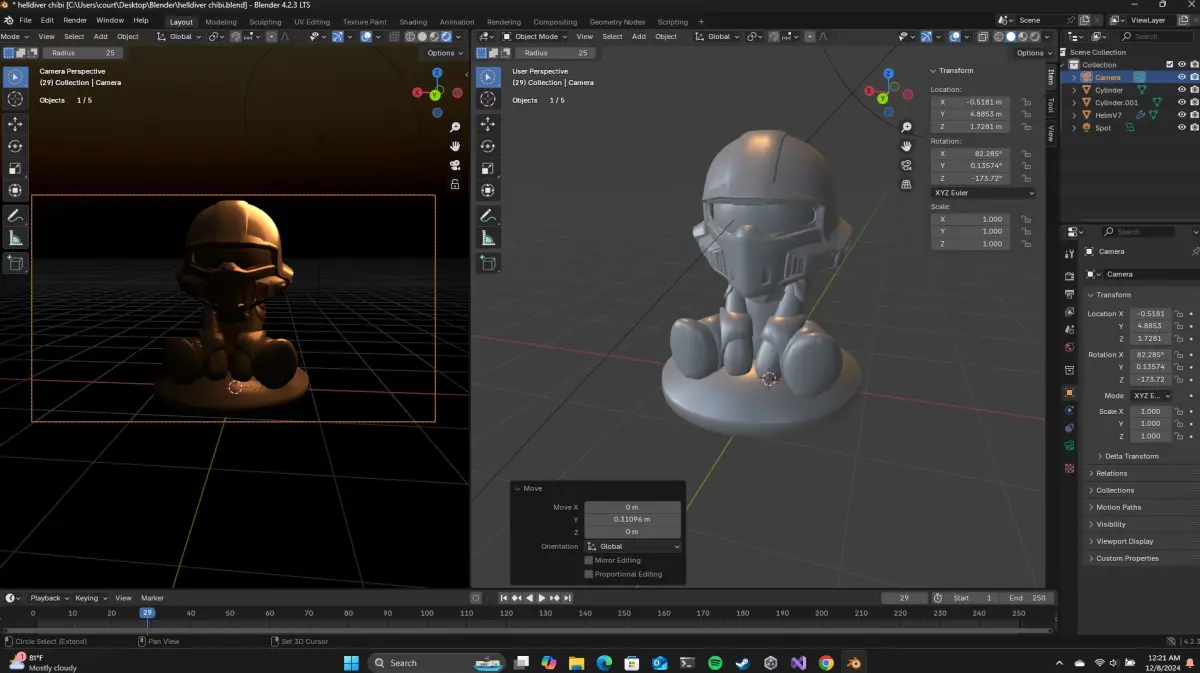Click the lock camera to view icon in left viewport
The height and width of the screenshot is (673, 1200).
click(x=455, y=184)
